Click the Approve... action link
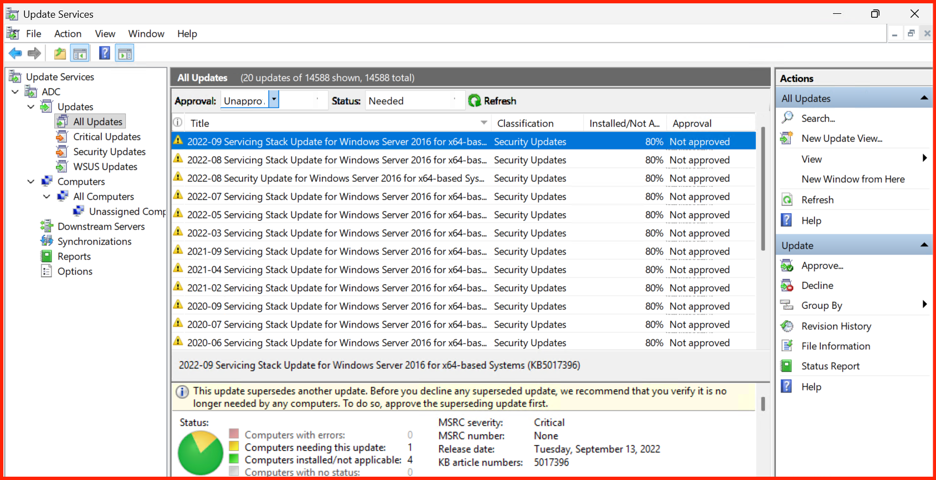Screen dimensions: 936x480 pos(822,266)
